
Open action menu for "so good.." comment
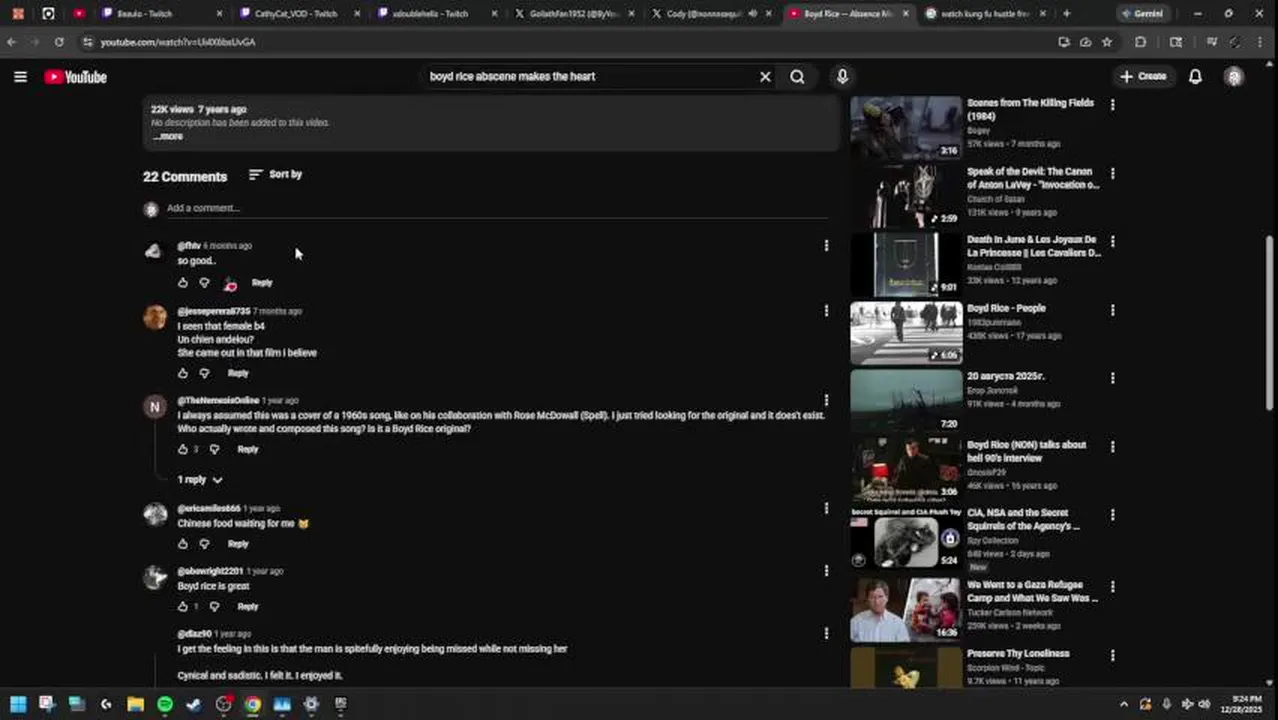pyautogui.click(x=826, y=246)
